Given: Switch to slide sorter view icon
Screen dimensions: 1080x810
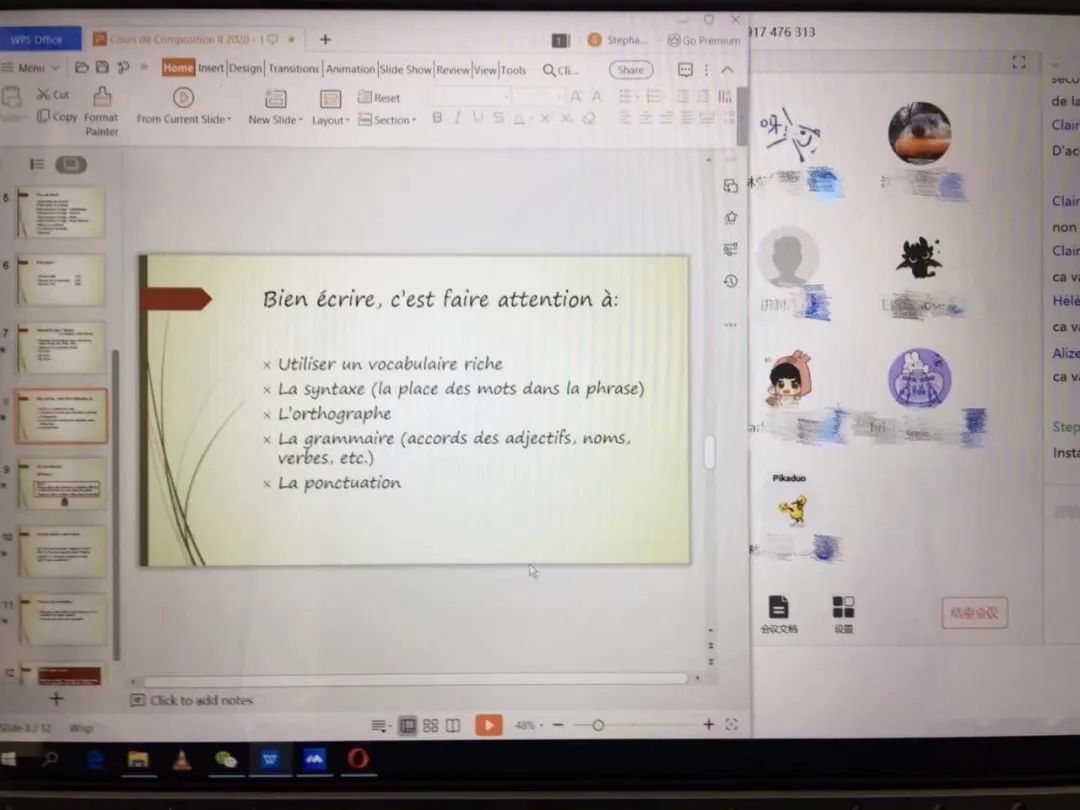Looking at the screenshot, I should (x=430, y=726).
